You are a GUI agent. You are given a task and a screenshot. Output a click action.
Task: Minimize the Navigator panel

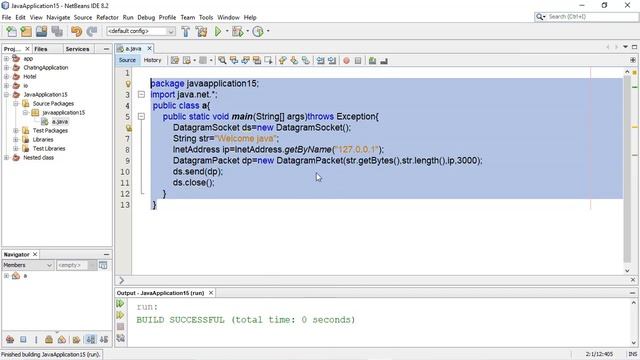tap(106, 254)
